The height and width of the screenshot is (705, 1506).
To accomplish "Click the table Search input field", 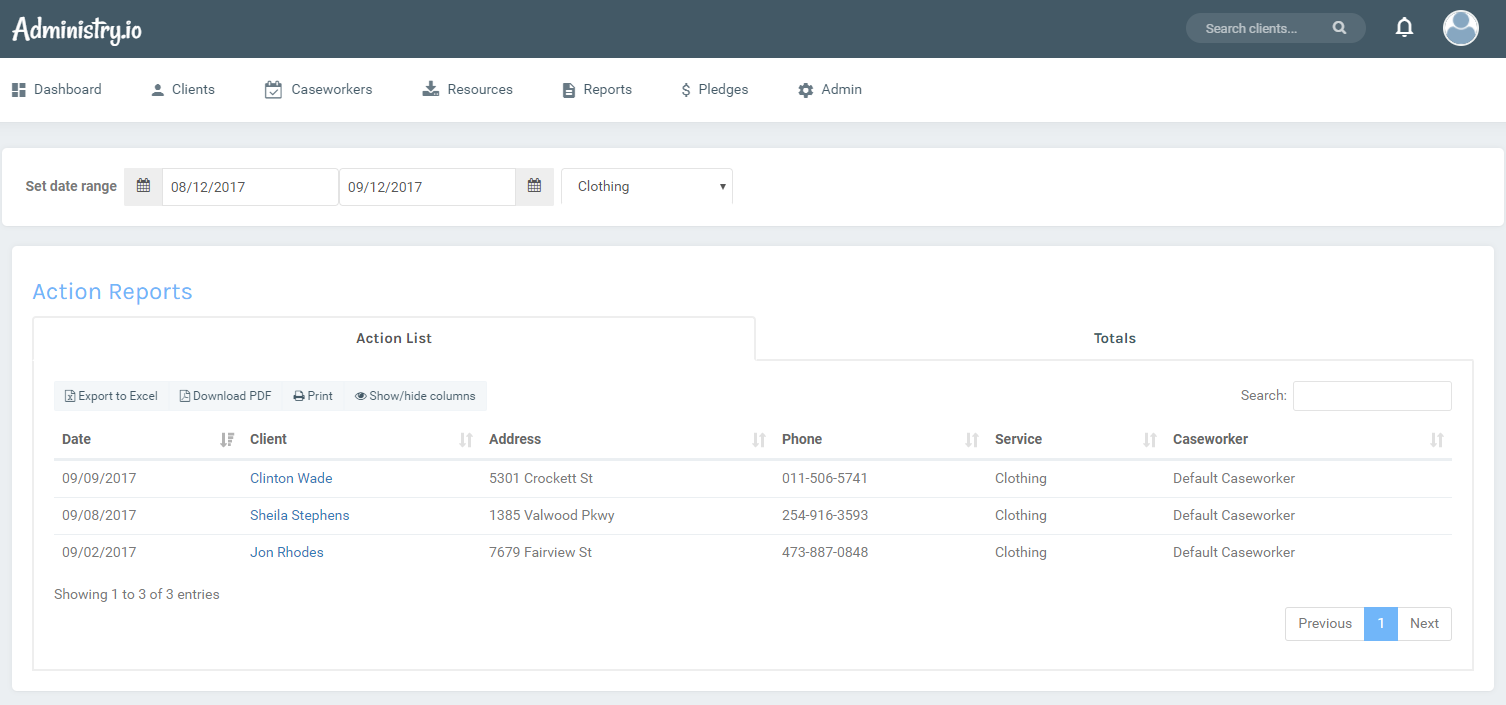I will click(1371, 396).
